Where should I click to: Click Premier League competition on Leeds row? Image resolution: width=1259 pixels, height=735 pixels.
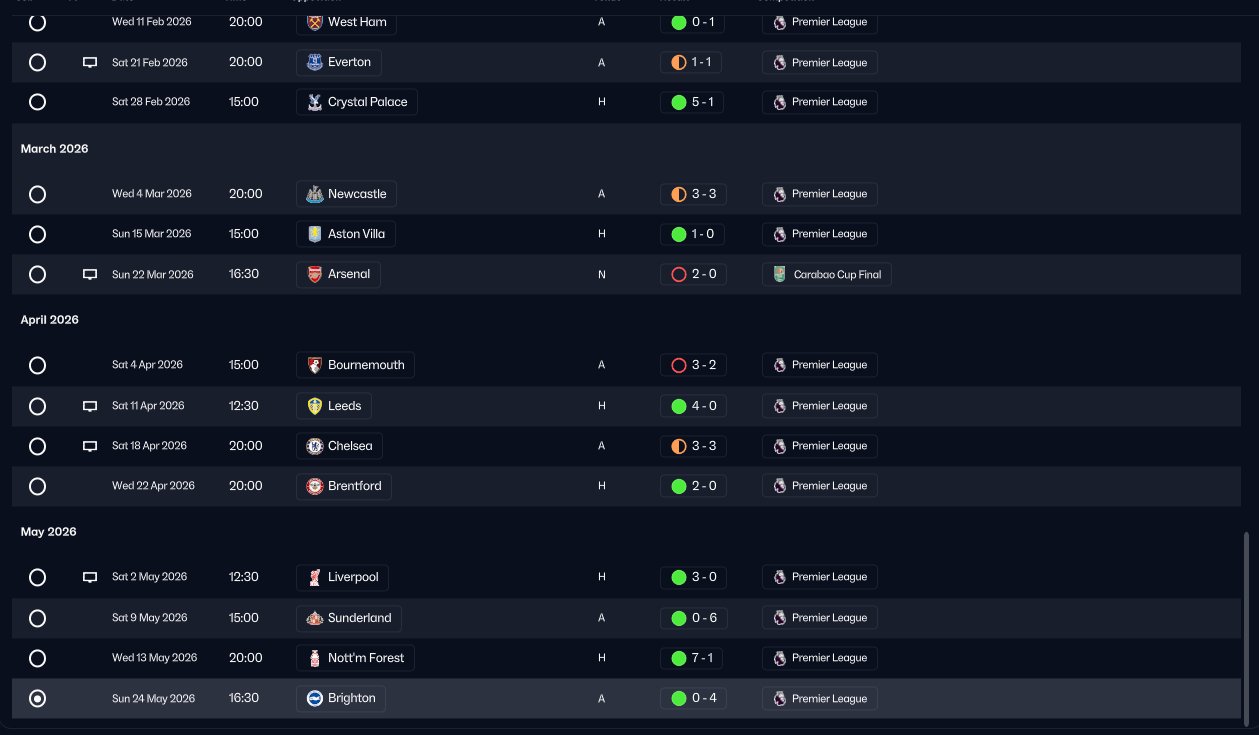point(819,406)
